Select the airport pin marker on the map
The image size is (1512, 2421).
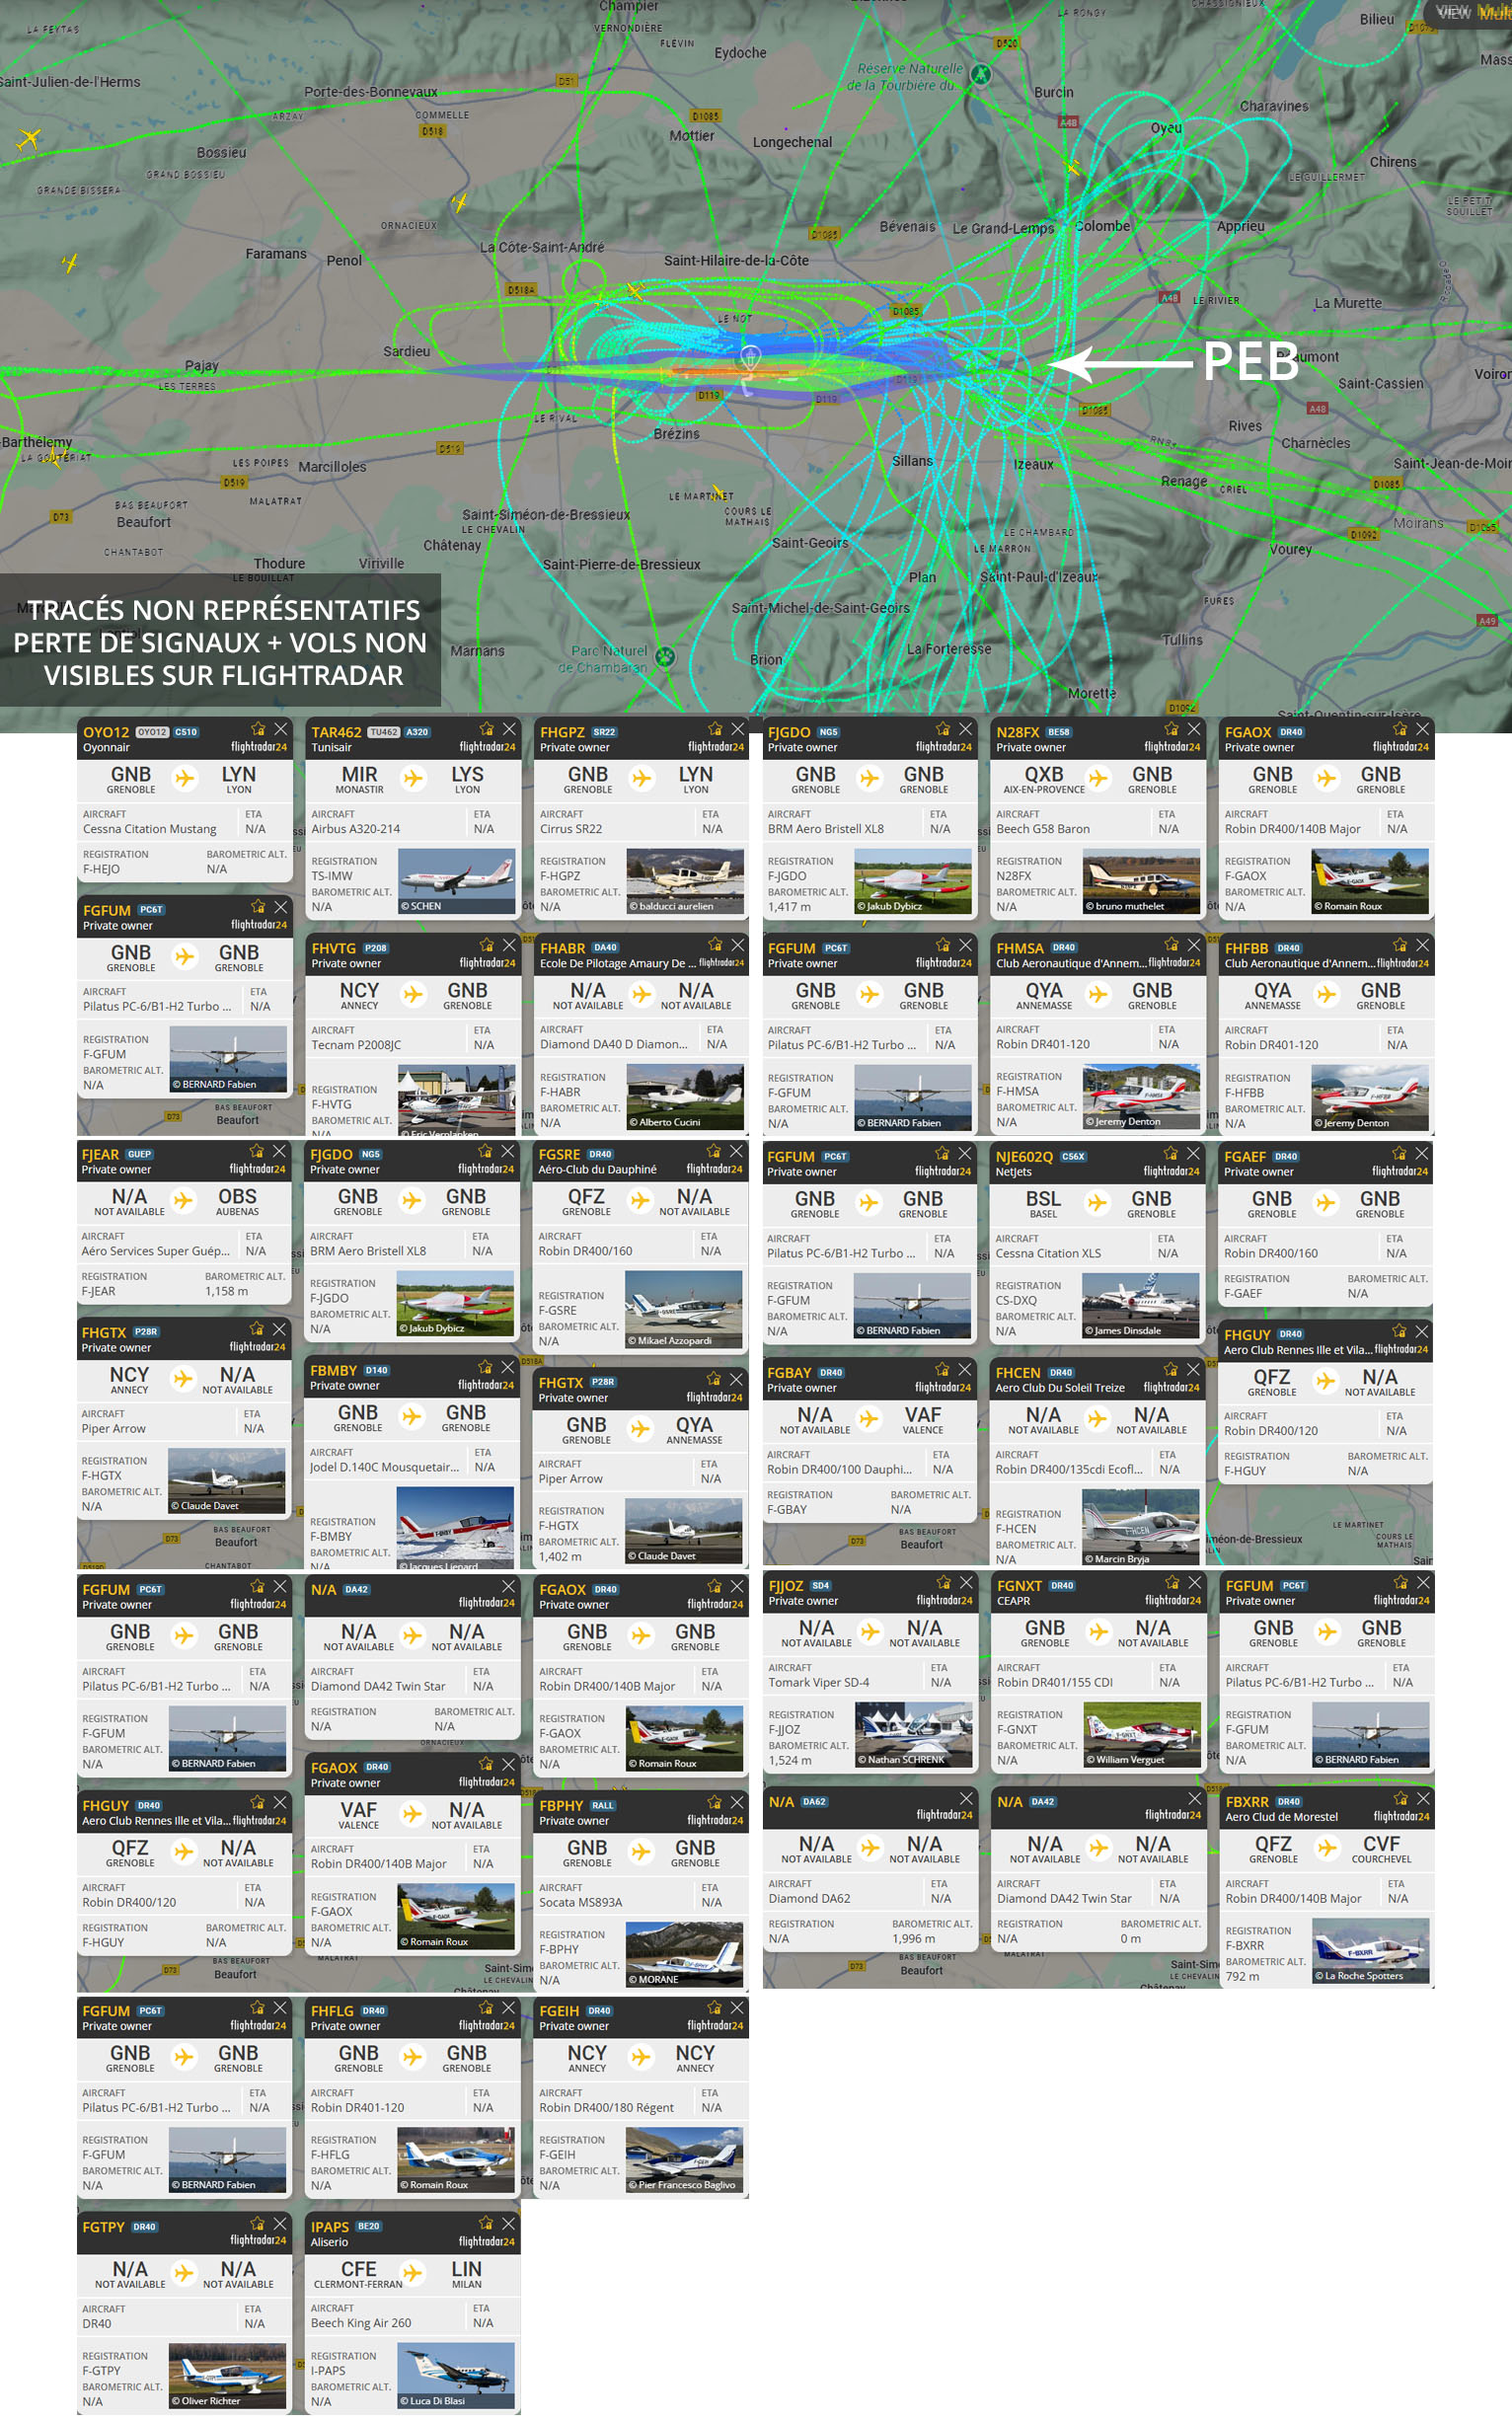point(750,357)
